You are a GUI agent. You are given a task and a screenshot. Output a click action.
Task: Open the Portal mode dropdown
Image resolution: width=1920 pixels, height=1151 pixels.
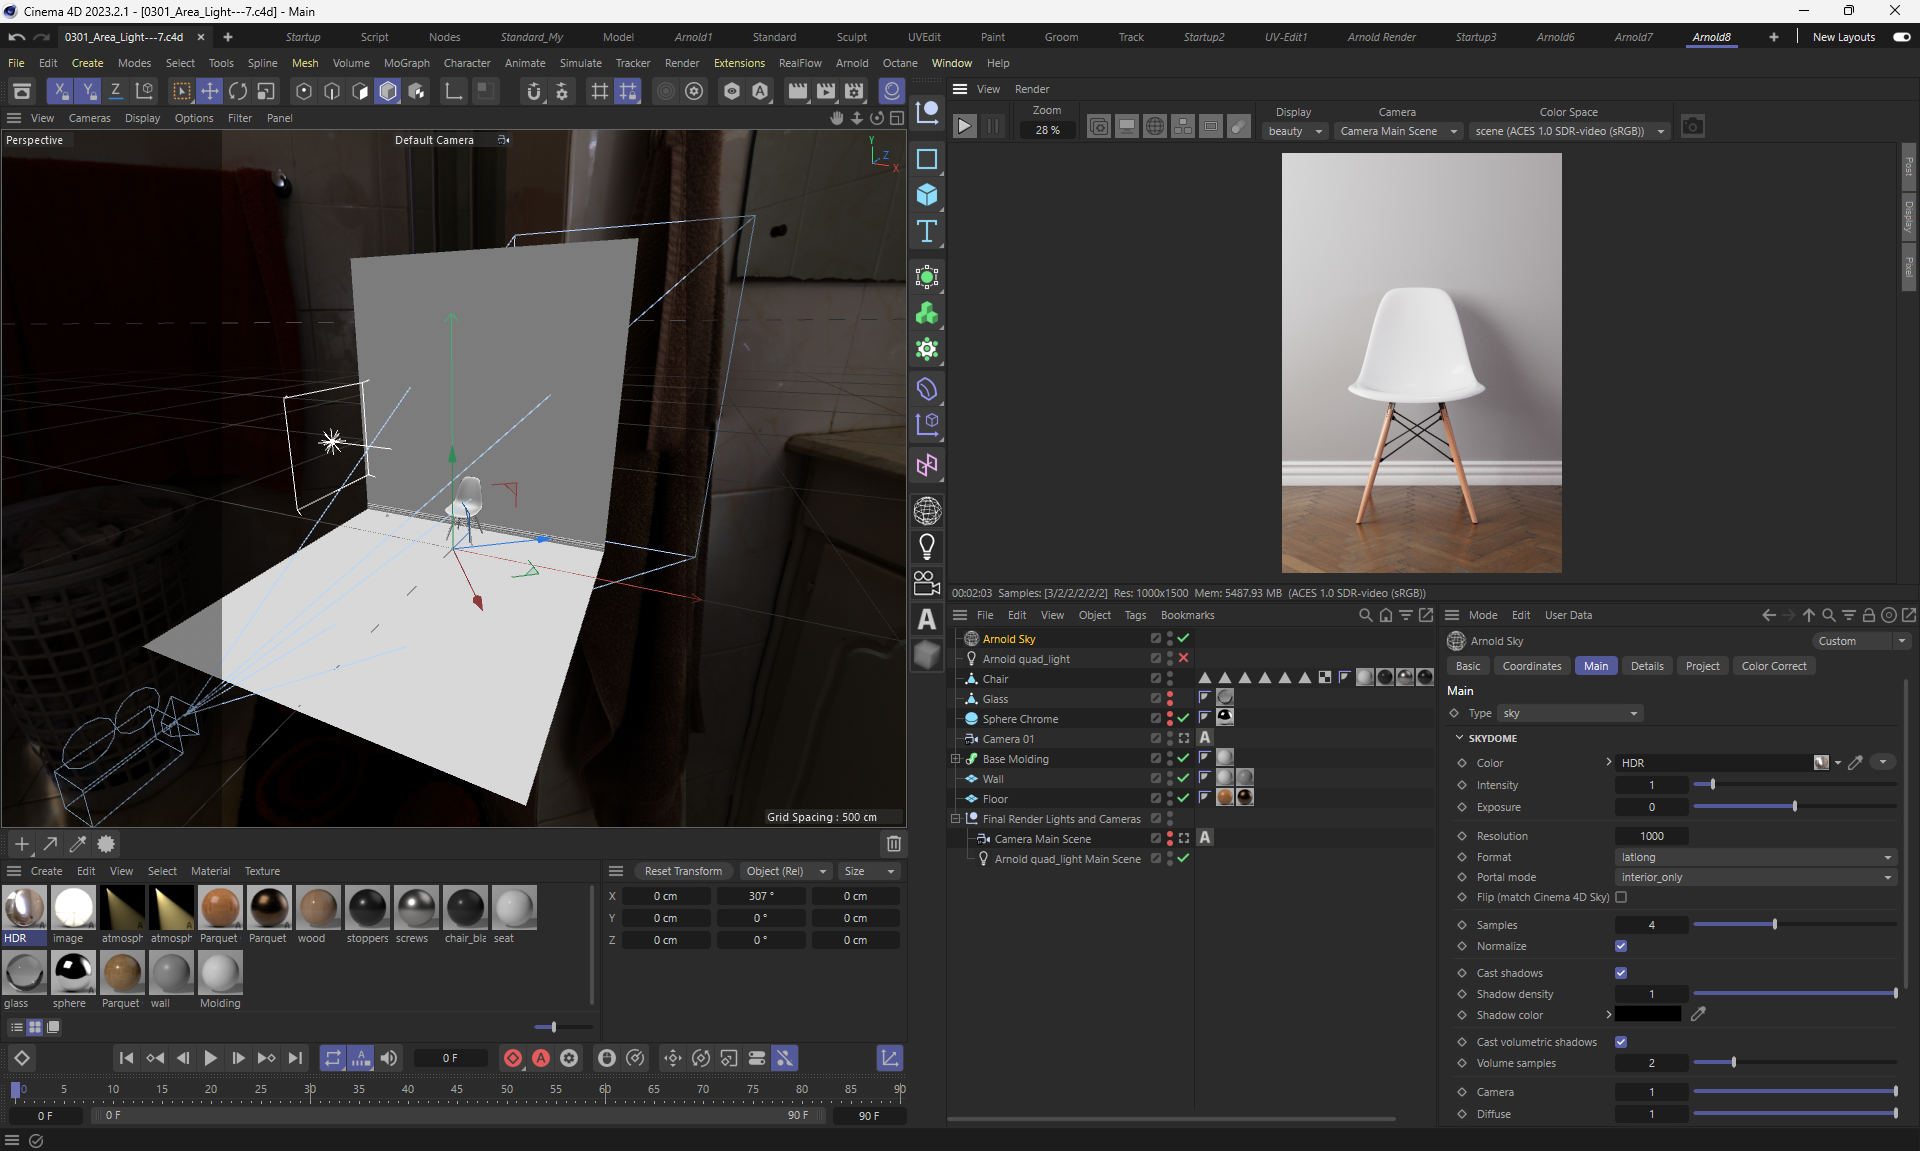(x=1755, y=877)
